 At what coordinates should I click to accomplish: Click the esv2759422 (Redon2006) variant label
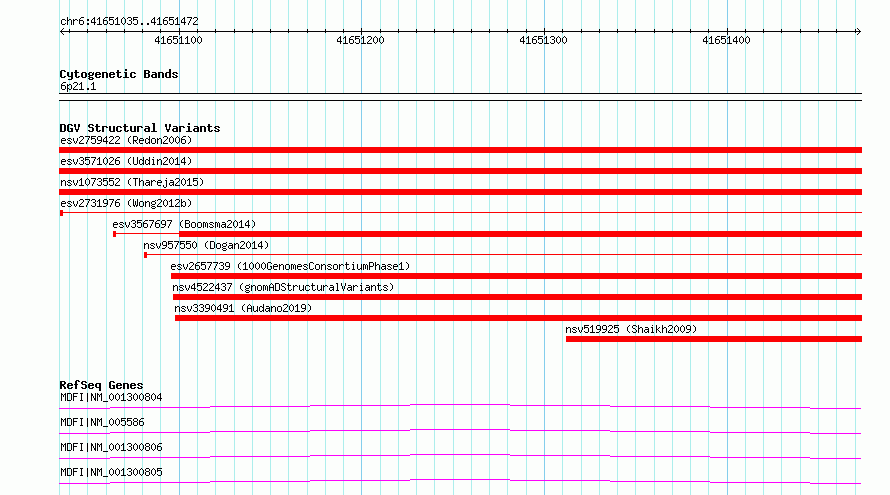point(126,140)
